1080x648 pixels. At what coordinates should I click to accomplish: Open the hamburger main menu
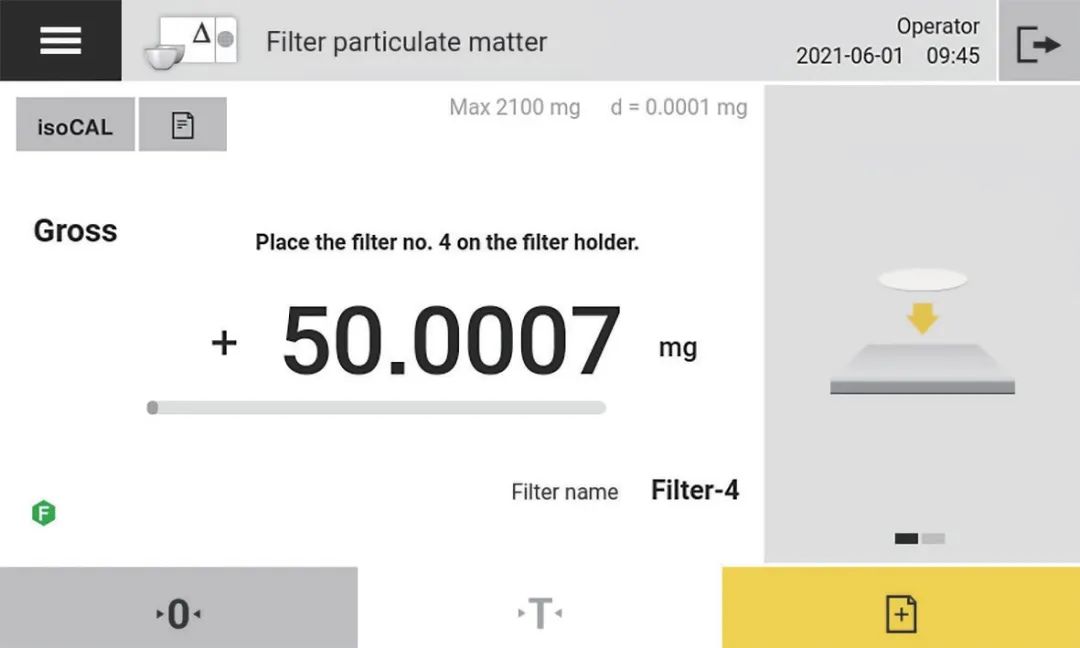[x=60, y=40]
